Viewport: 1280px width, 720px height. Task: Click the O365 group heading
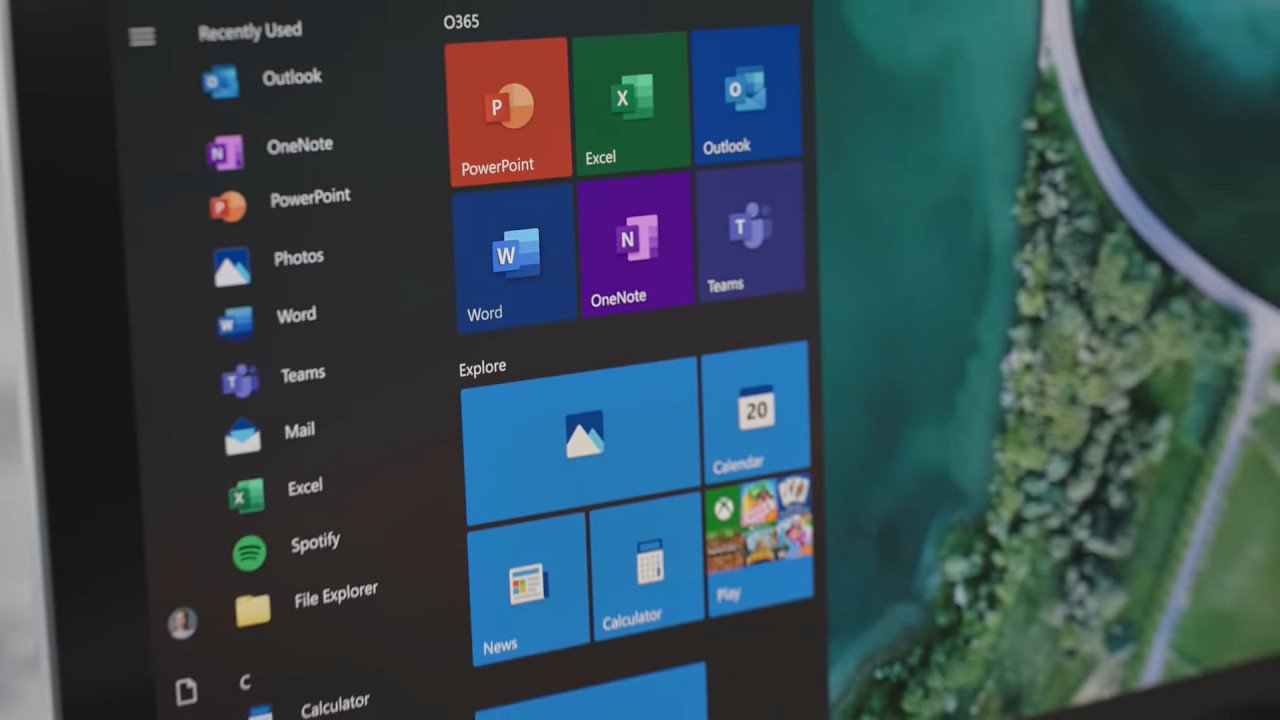(x=461, y=21)
